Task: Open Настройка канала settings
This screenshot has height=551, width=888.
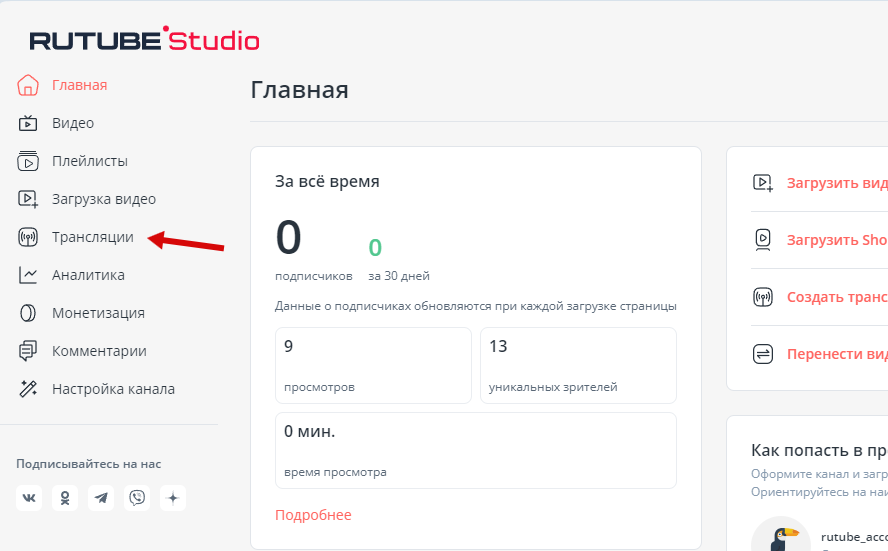Action: (x=113, y=389)
